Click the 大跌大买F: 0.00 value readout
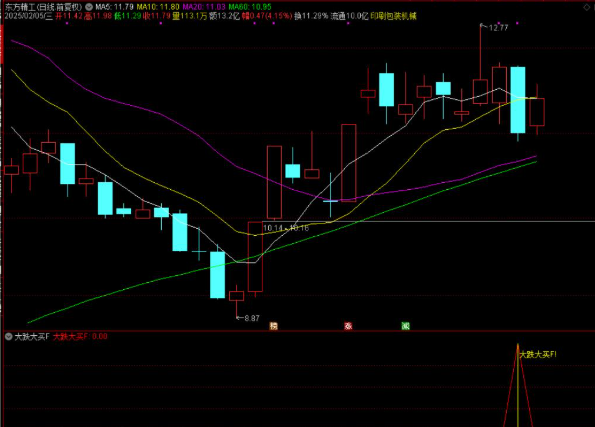The height and width of the screenshot is (427, 595). click(80, 336)
